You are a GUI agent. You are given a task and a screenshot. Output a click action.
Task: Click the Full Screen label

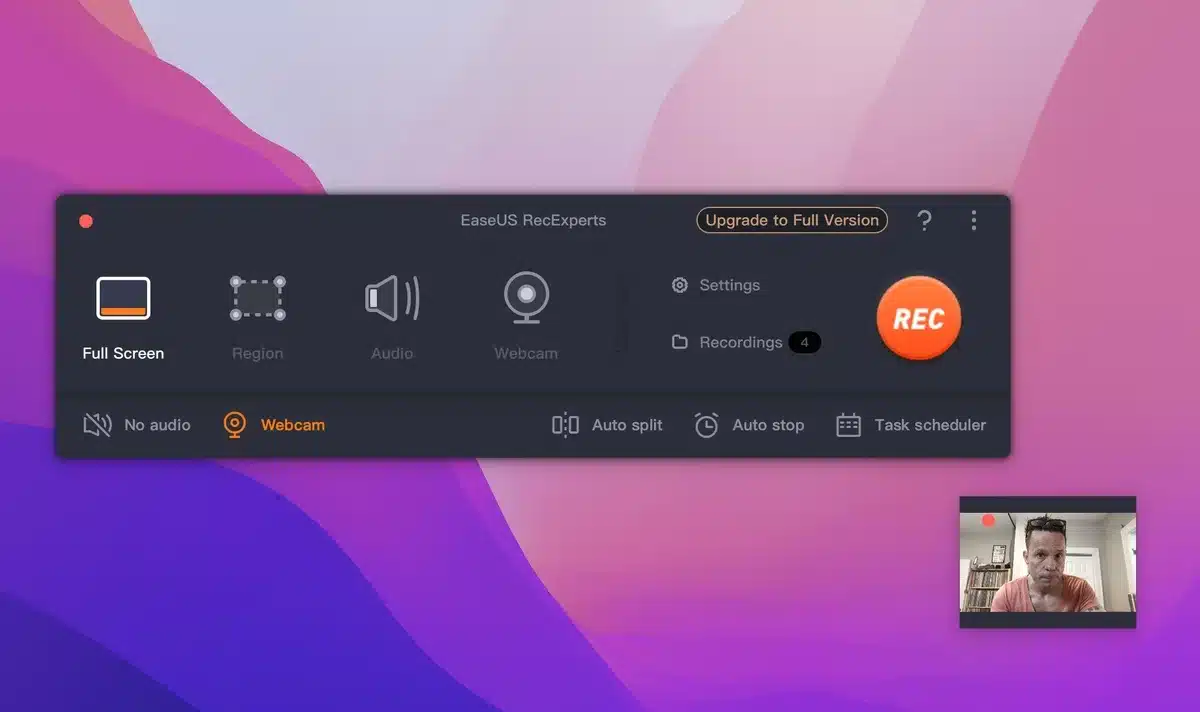click(123, 353)
